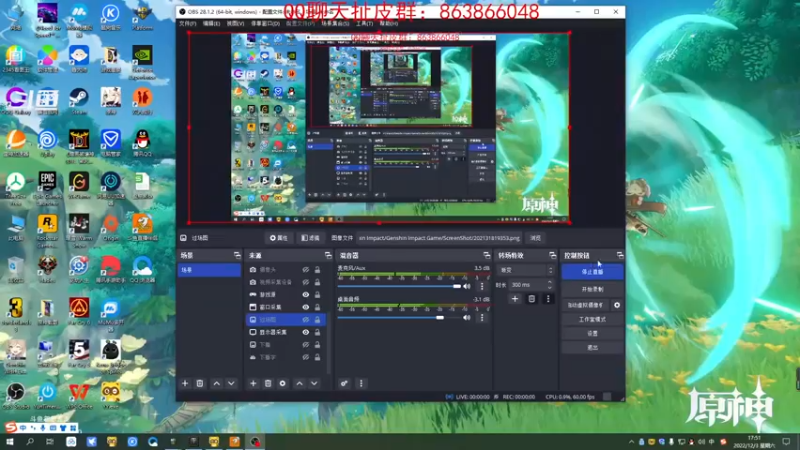Open the 工具(T) menu
The image size is (800, 450).
coord(364,23)
